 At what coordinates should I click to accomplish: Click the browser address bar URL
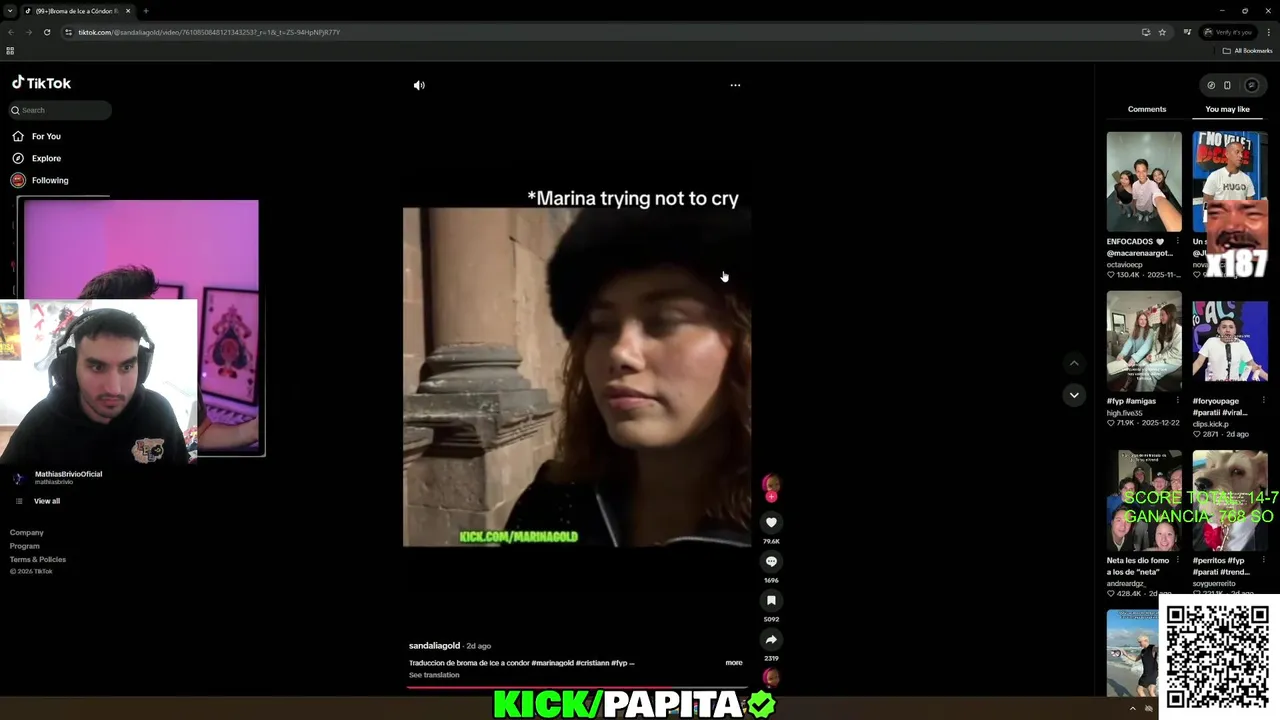point(210,32)
